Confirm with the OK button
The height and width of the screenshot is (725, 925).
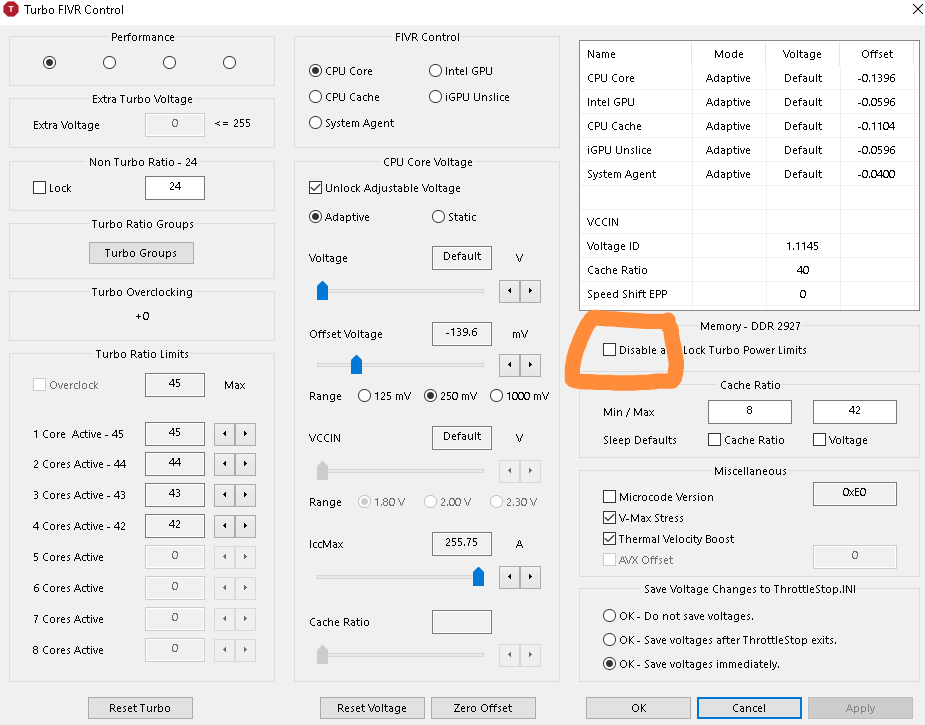pos(638,708)
